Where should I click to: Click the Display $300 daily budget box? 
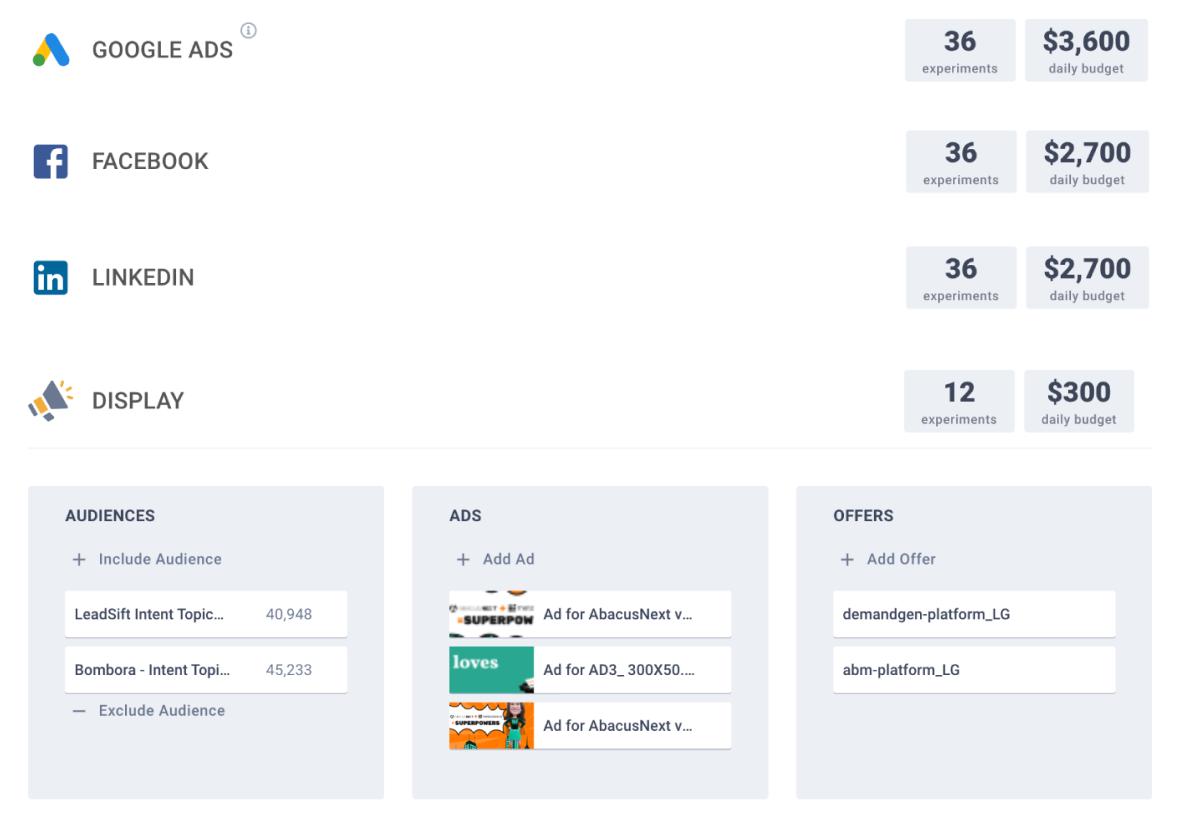(x=1079, y=401)
